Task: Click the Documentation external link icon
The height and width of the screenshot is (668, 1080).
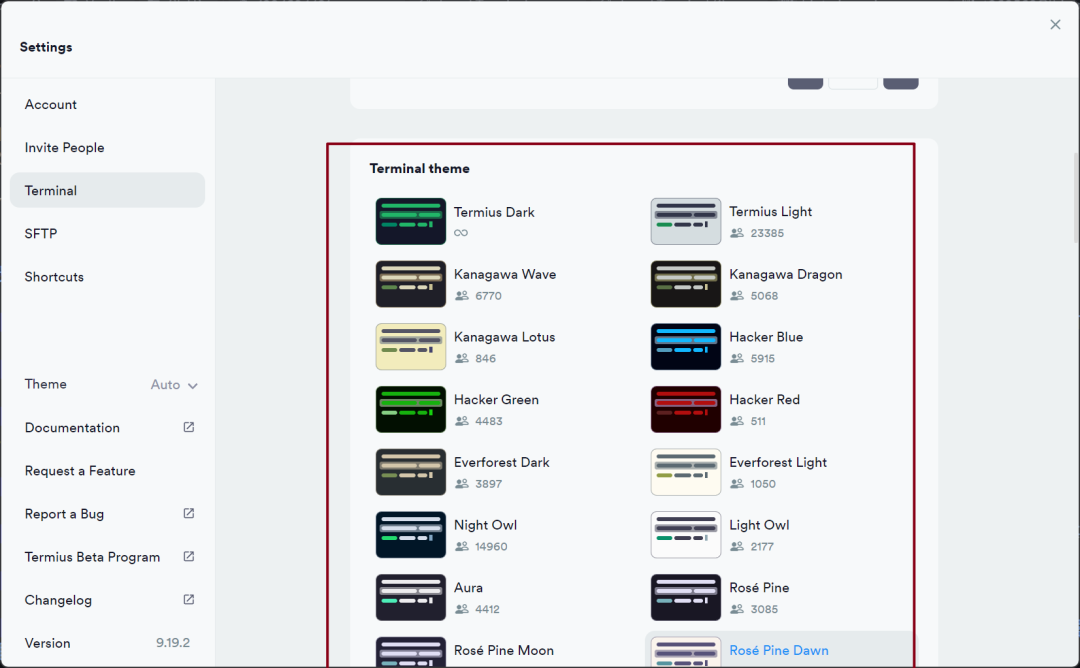Action: [x=189, y=428]
